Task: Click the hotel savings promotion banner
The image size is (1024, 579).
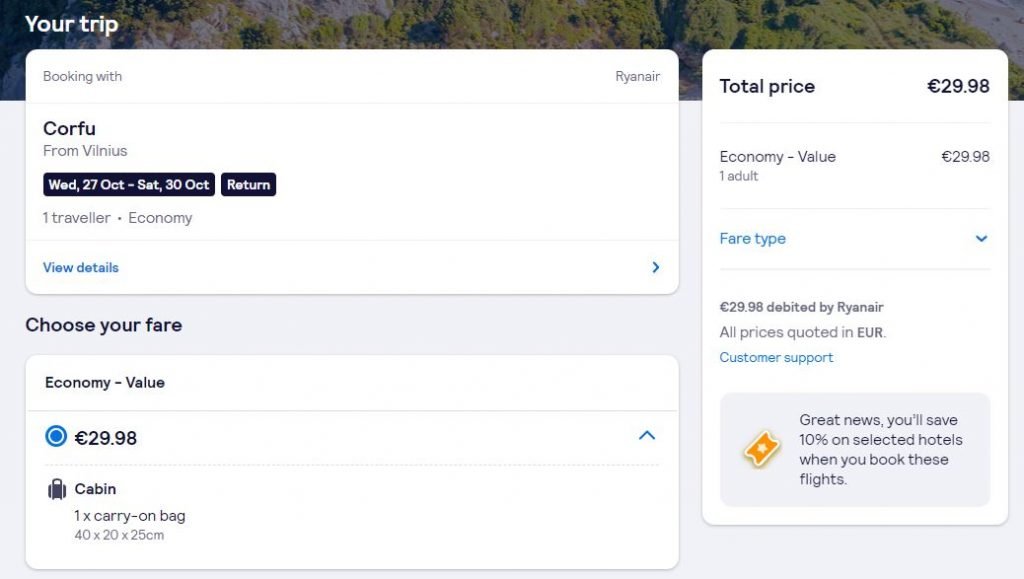Action: pos(855,450)
